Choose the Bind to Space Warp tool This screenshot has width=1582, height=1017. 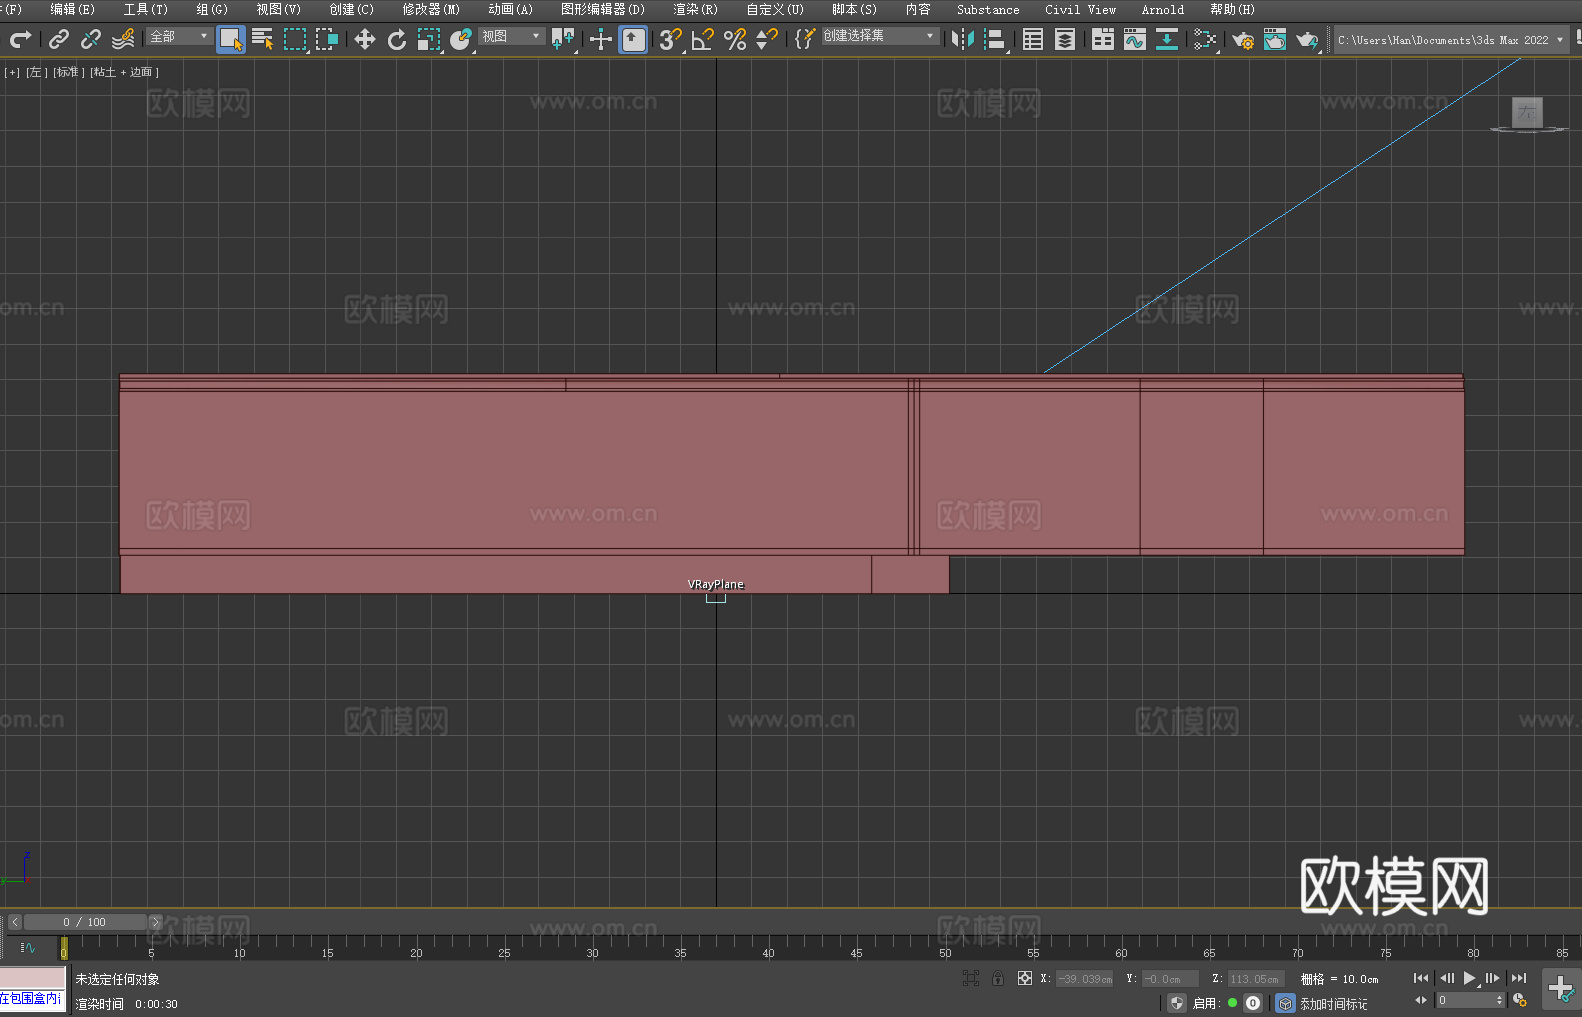123,39
